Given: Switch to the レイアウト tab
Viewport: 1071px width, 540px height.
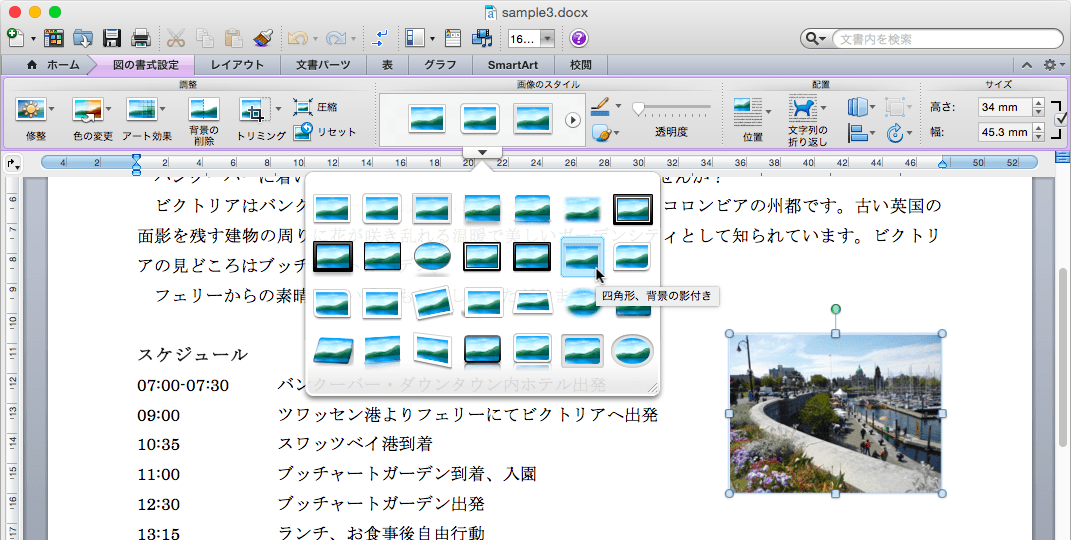Looking at the screenshot, I should (237, 65).
